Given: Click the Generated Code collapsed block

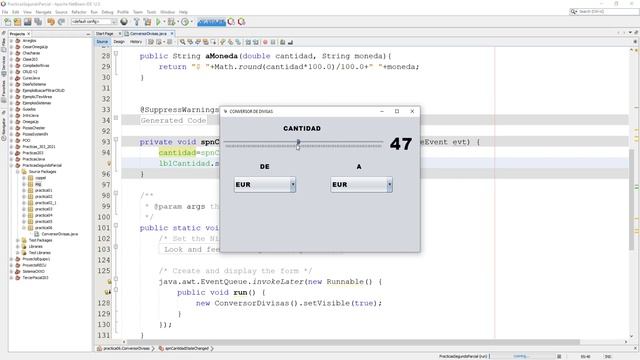Looking at the screenshot, I should (x=173, y=120).
